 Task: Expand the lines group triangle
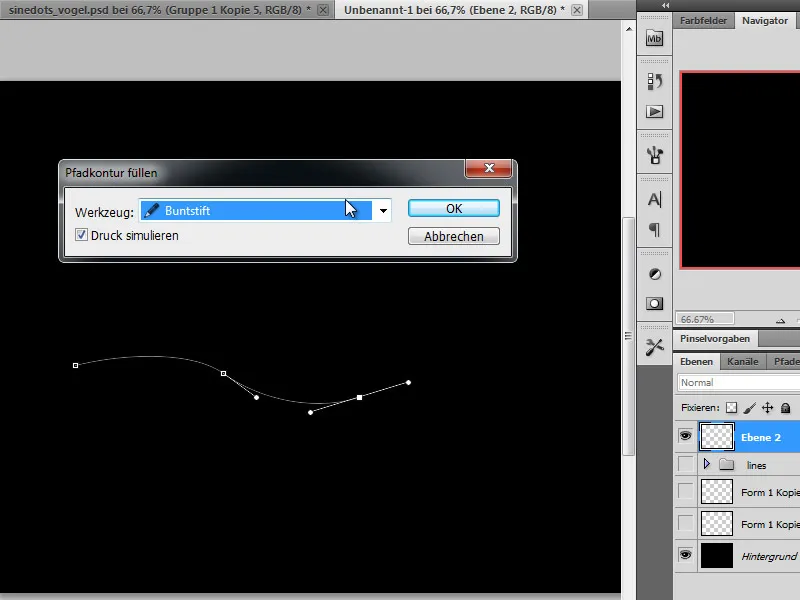(x=707, y=464)
